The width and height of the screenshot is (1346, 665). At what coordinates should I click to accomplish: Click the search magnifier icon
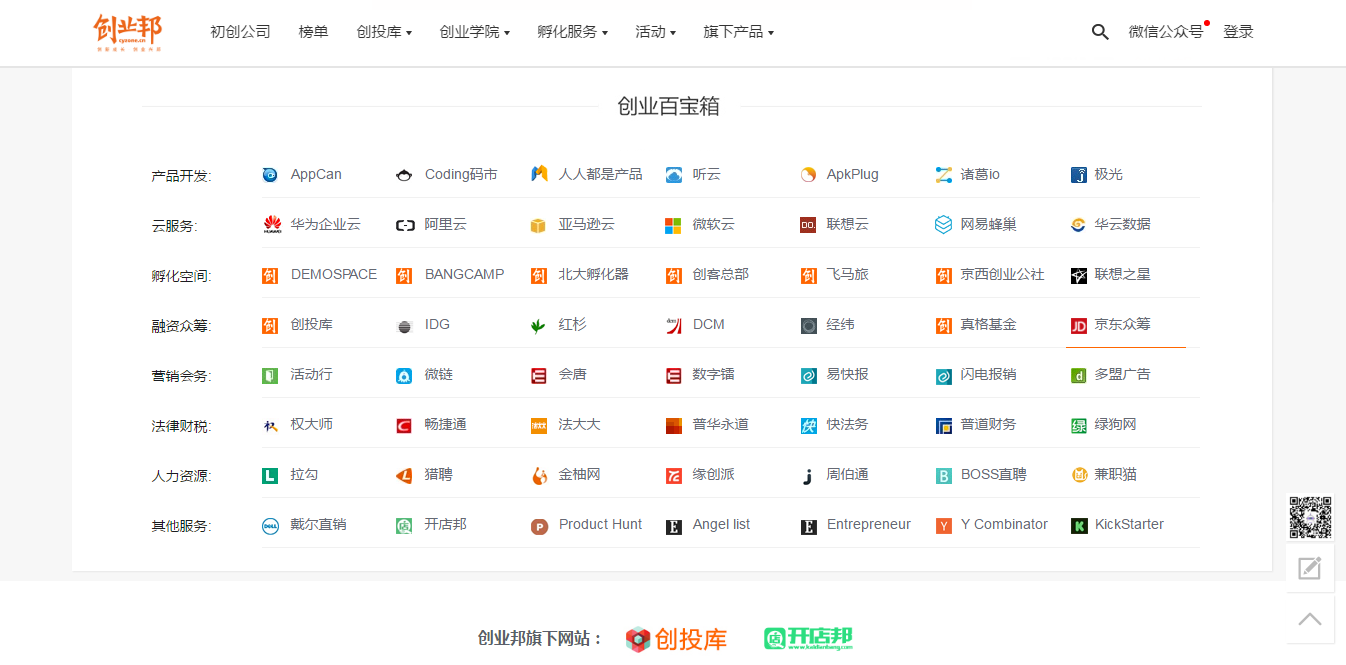(1100, 32)
